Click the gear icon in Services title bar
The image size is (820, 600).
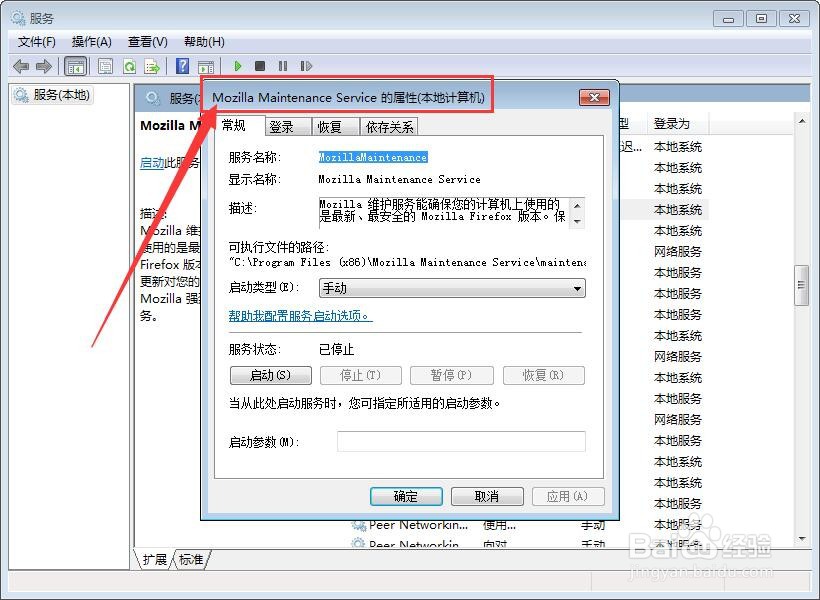pos(18,18)
